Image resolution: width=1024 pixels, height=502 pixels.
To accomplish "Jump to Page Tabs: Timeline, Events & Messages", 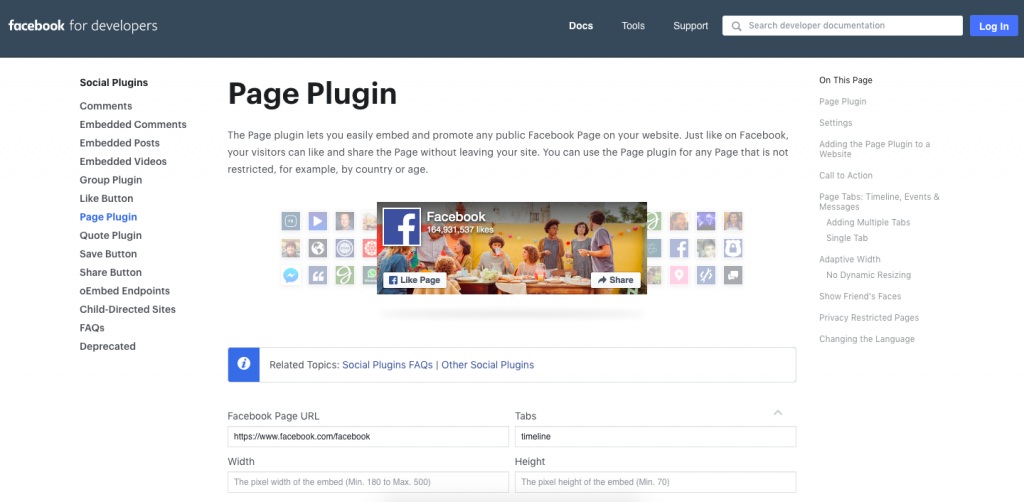I will [x=879, y=201].
